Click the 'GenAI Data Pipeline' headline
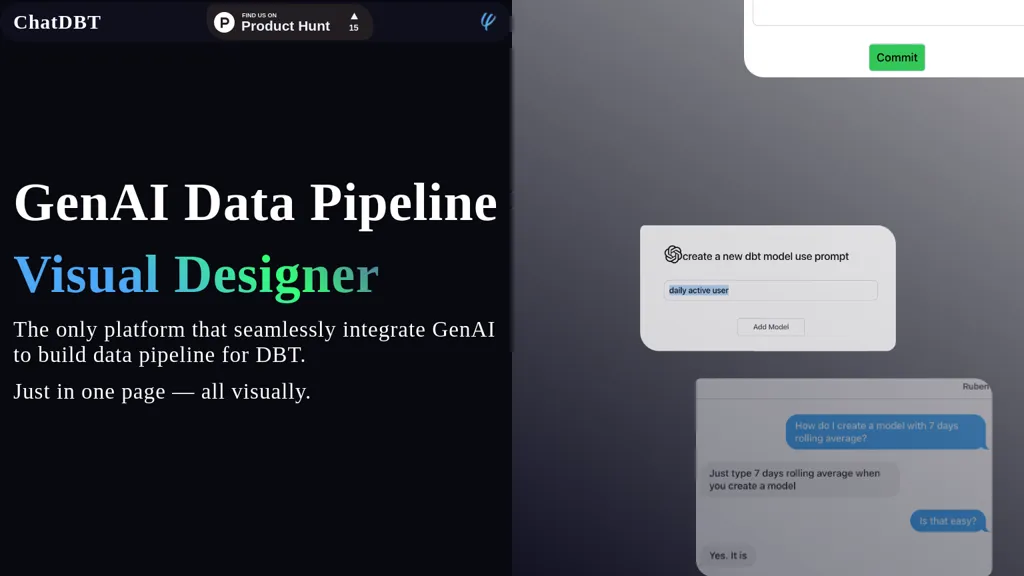The width and height of the screenshot is (1024, 576). point(255,202)
